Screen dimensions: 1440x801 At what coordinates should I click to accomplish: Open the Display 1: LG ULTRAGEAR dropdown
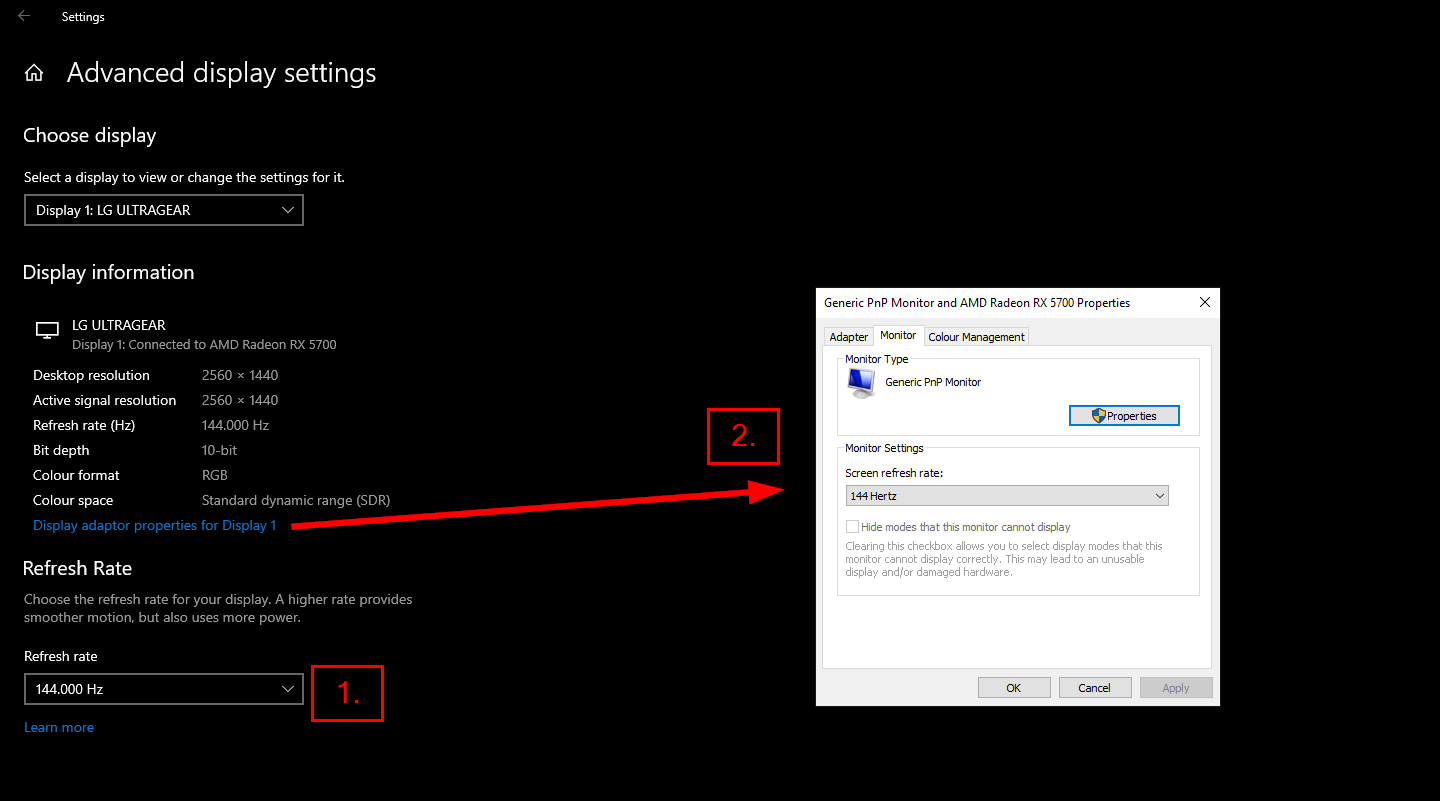(164, 210)
